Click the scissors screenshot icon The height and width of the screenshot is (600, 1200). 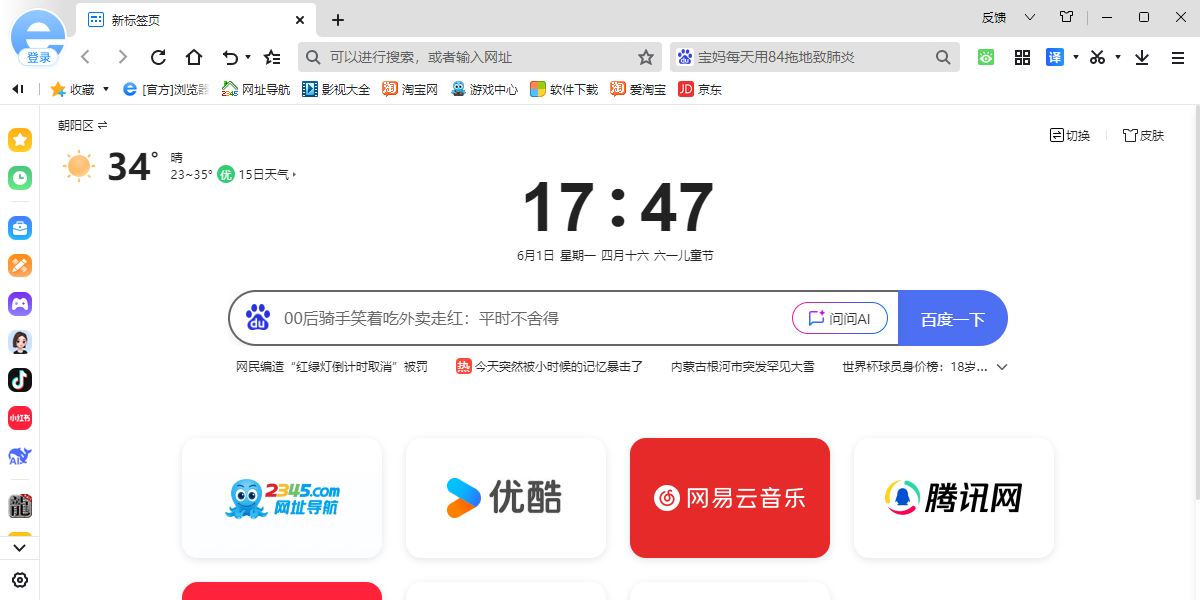pos(1098,57)
